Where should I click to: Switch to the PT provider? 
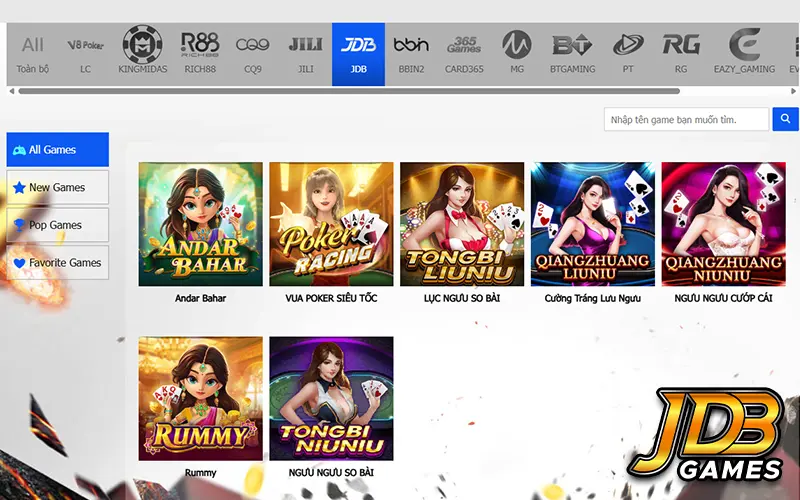(628, 54)
